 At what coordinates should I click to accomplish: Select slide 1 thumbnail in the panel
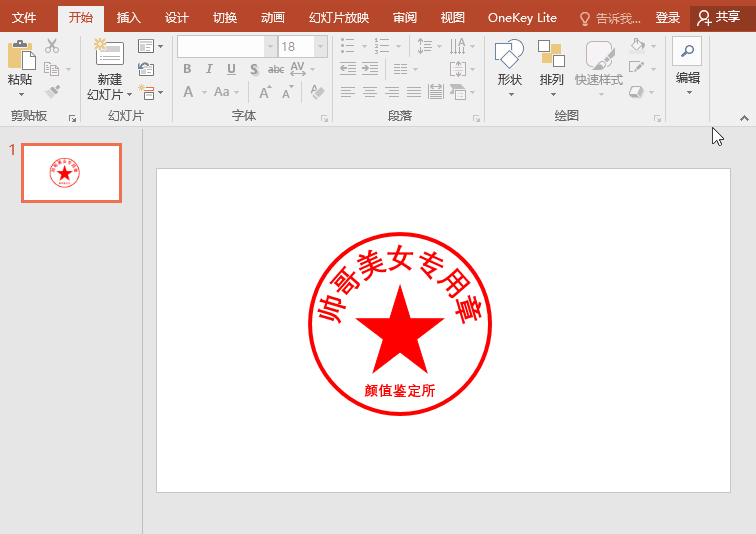[x=71, y=173]
